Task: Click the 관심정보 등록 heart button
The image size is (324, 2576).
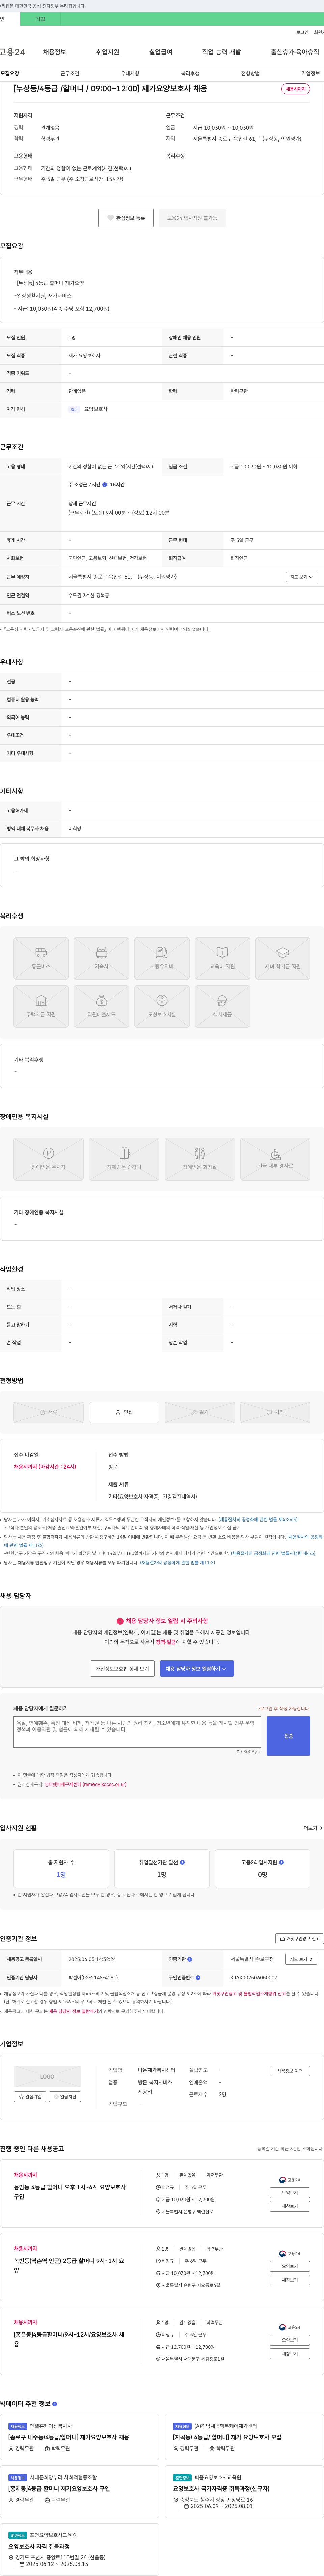Action: (126, 218)
